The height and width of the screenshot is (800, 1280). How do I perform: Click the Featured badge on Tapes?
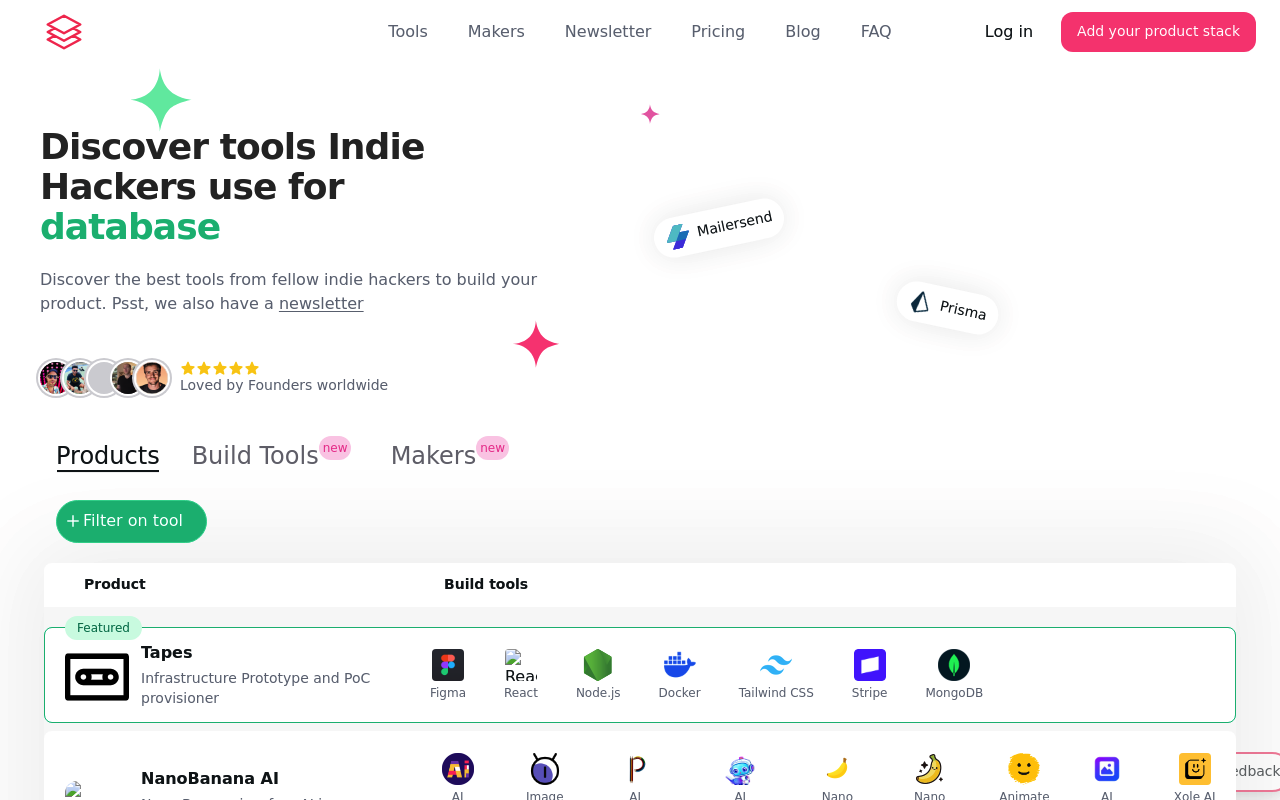(103, 628)
